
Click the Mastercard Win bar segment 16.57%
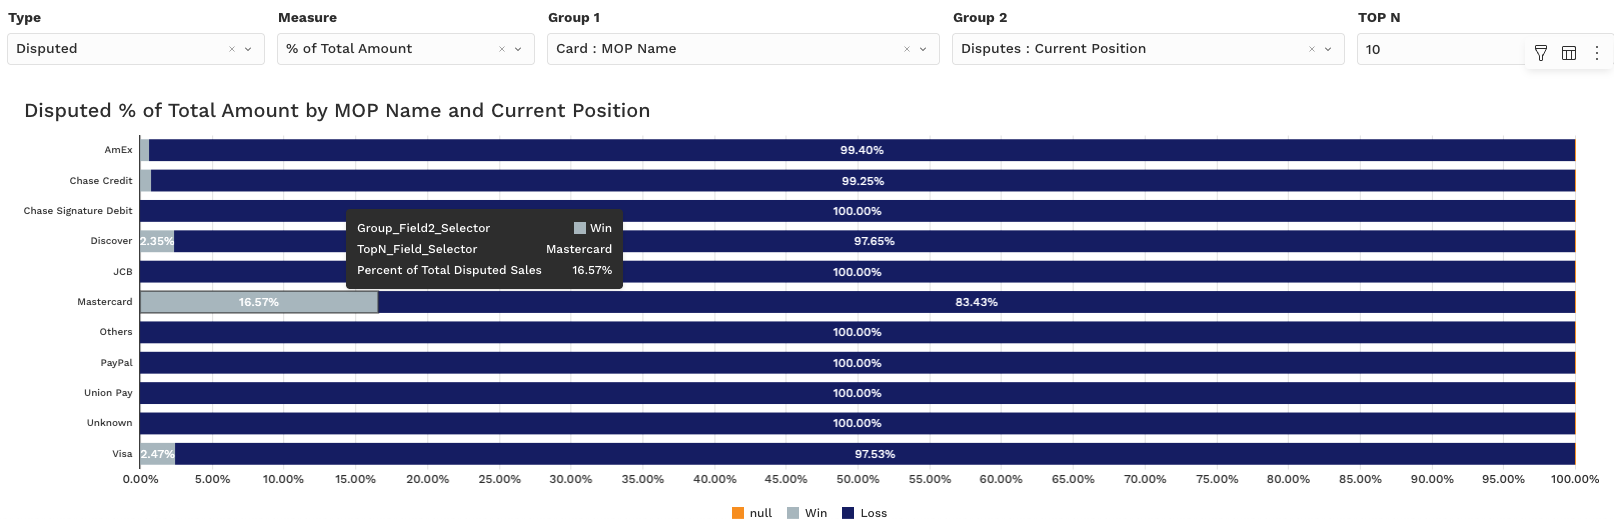[x=259, y=302]
